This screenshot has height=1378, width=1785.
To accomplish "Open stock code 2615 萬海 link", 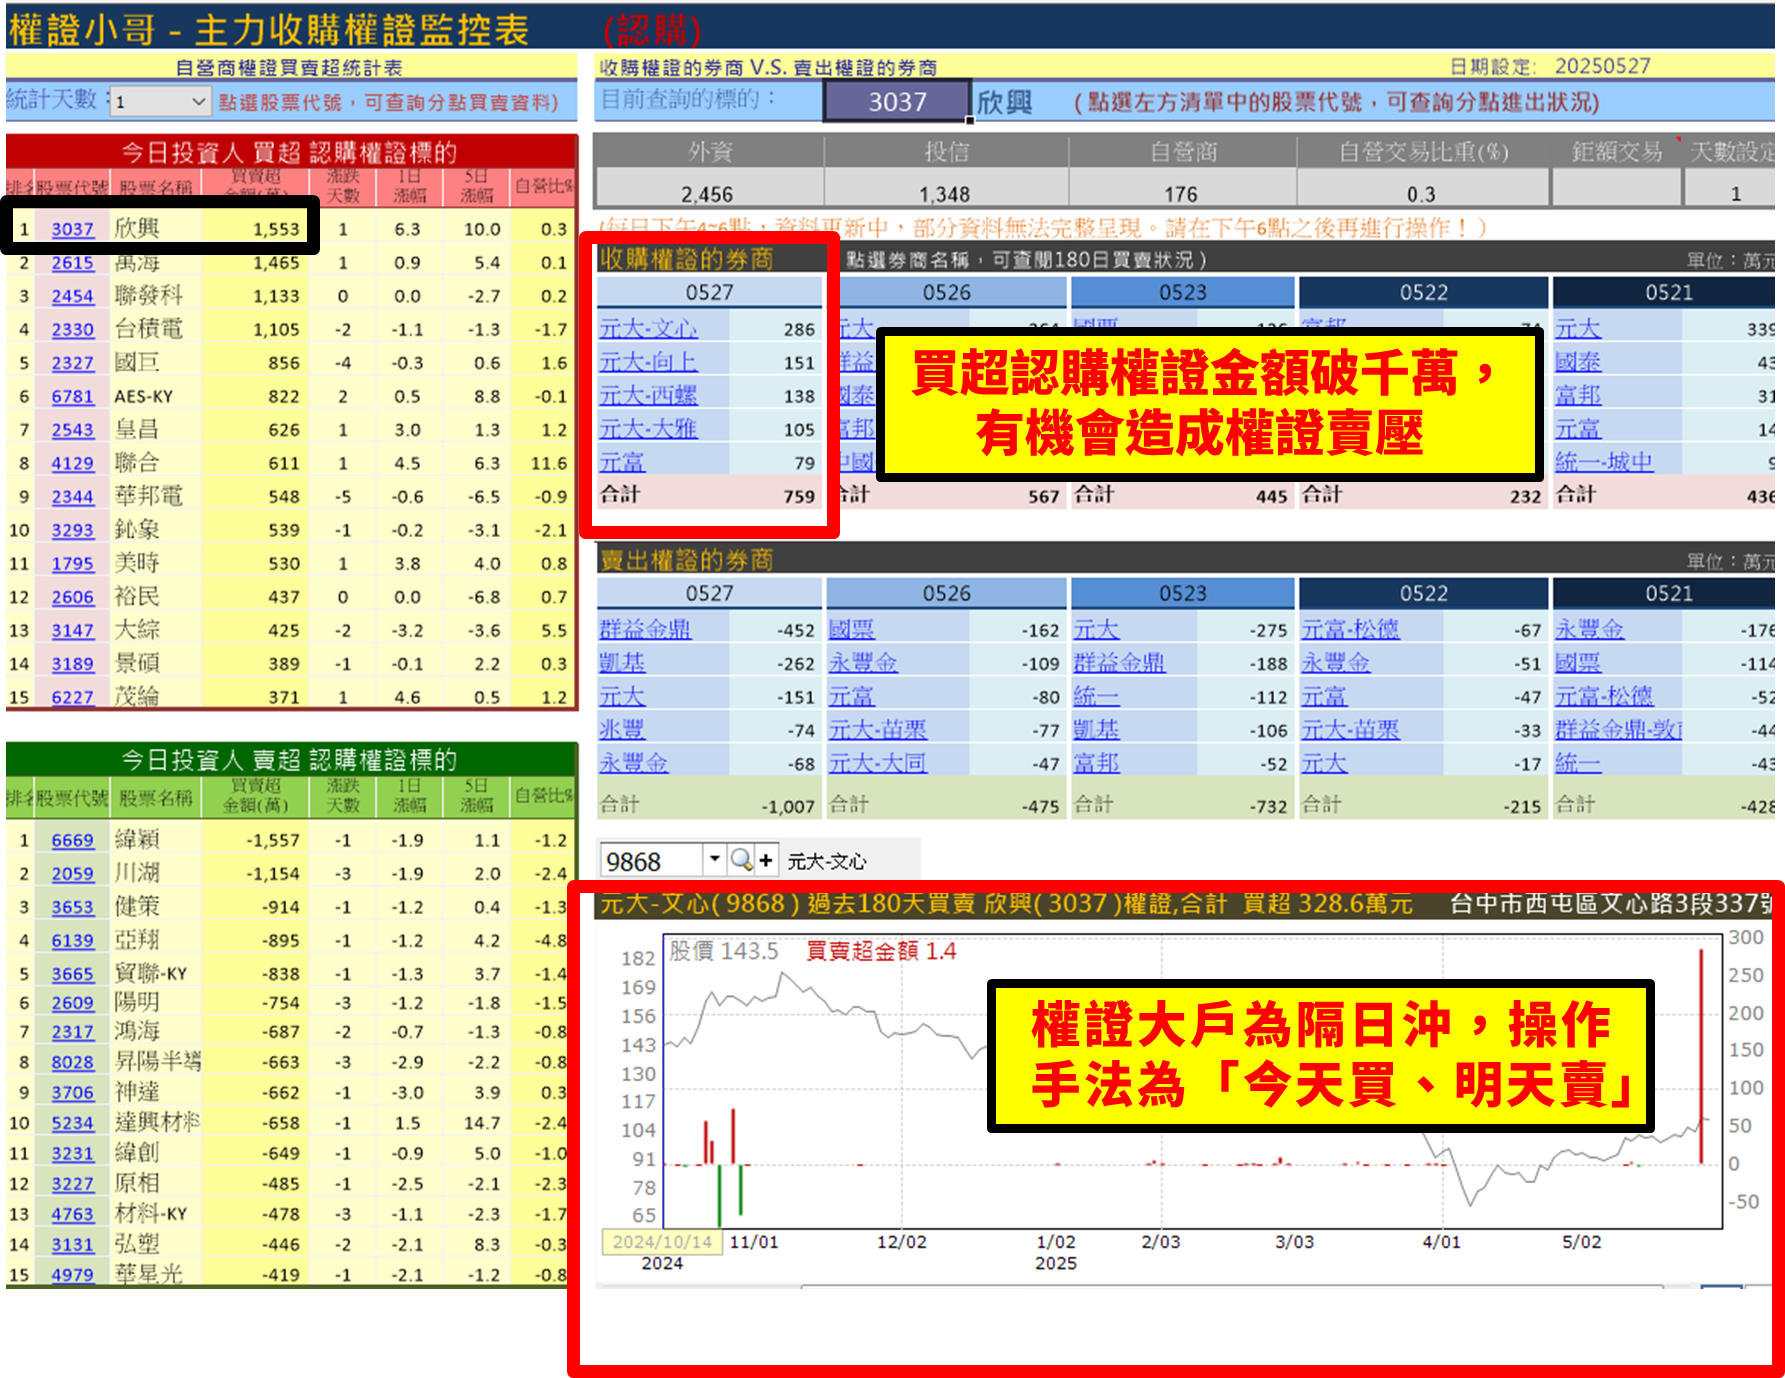I will coord(73,263).
